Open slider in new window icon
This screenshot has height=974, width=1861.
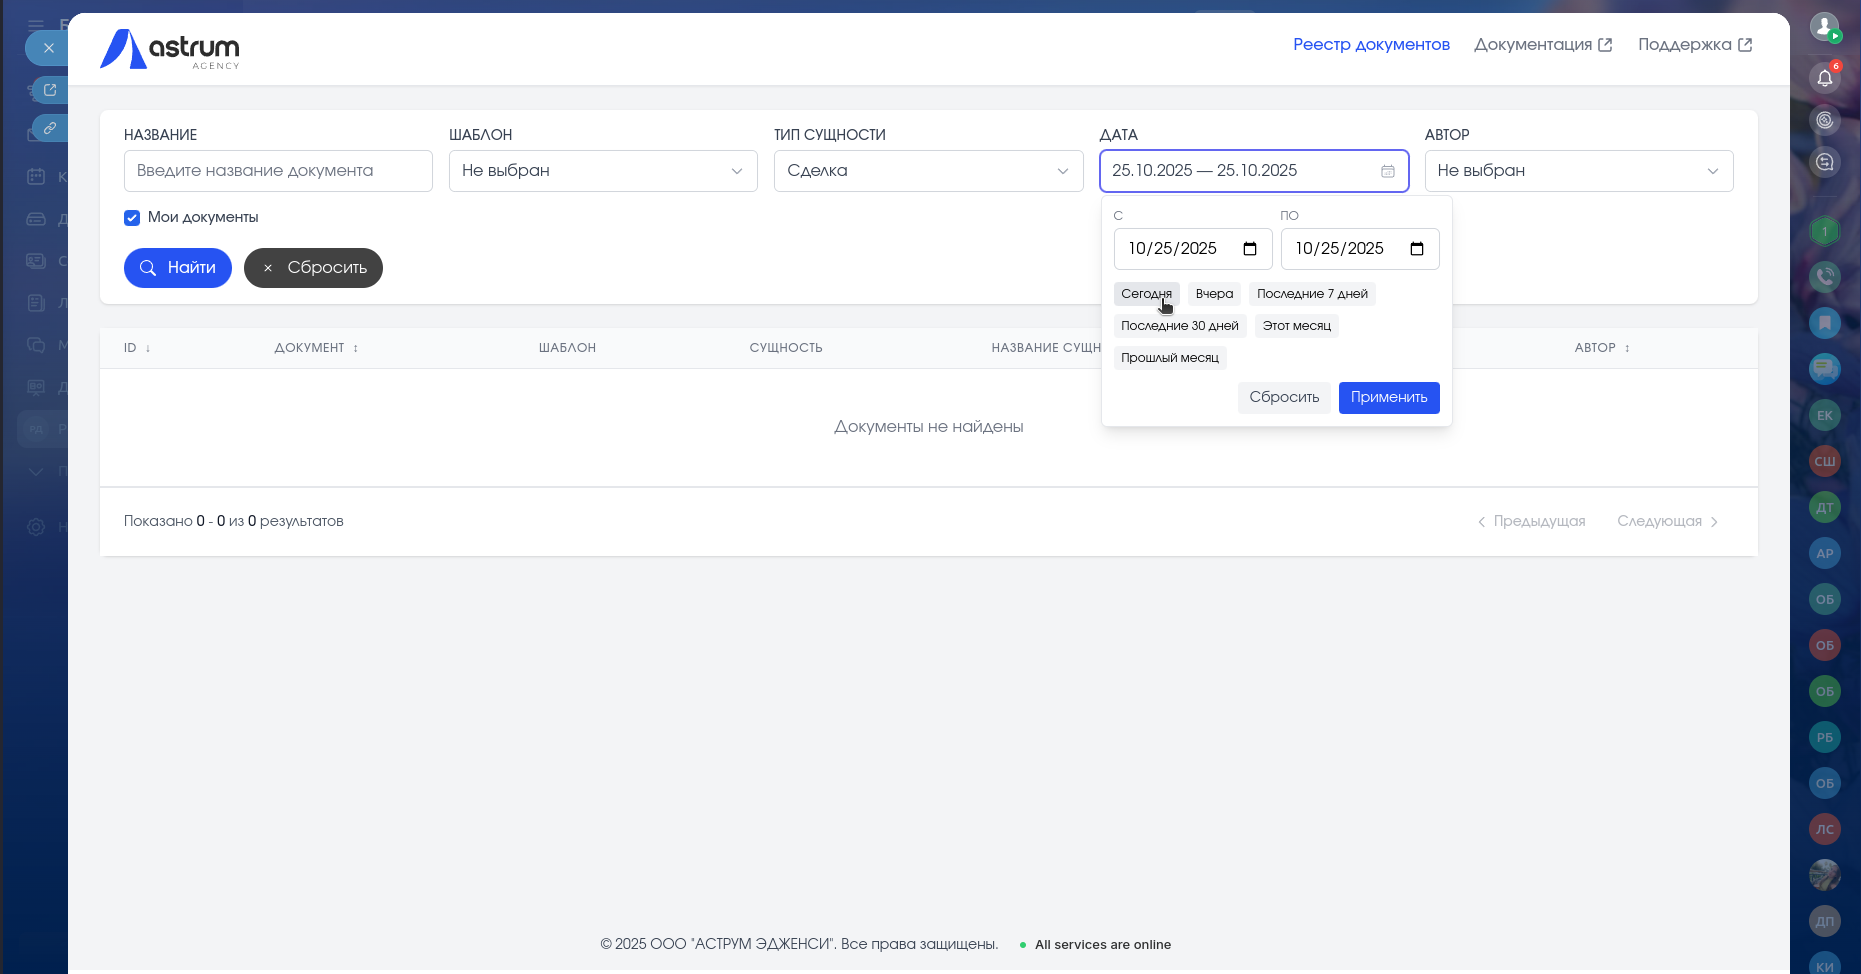click(x=49, y=90)
